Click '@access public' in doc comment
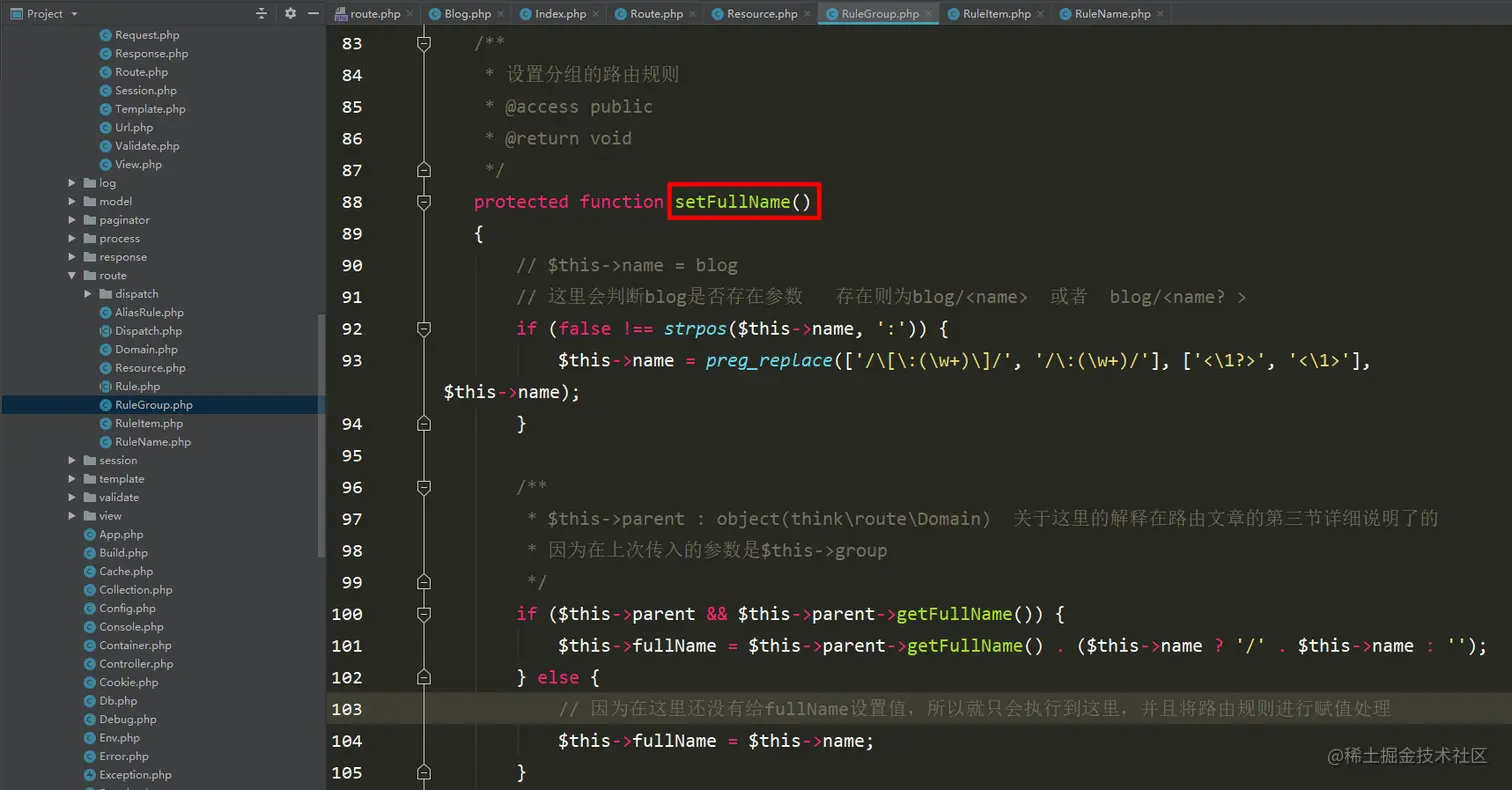The image size is (1512, 790). click(x=579, y=107)
